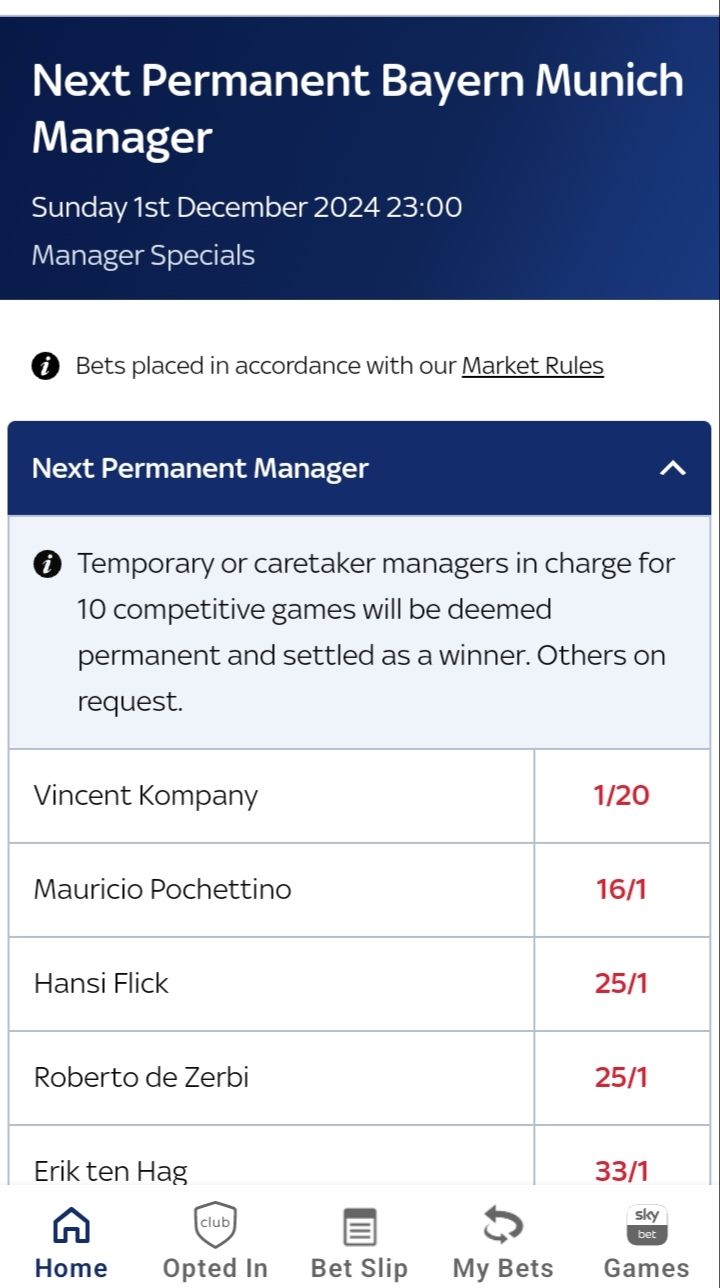
Task: Select Hansi Flick 25/1 odds
Action: coord(621,984)
